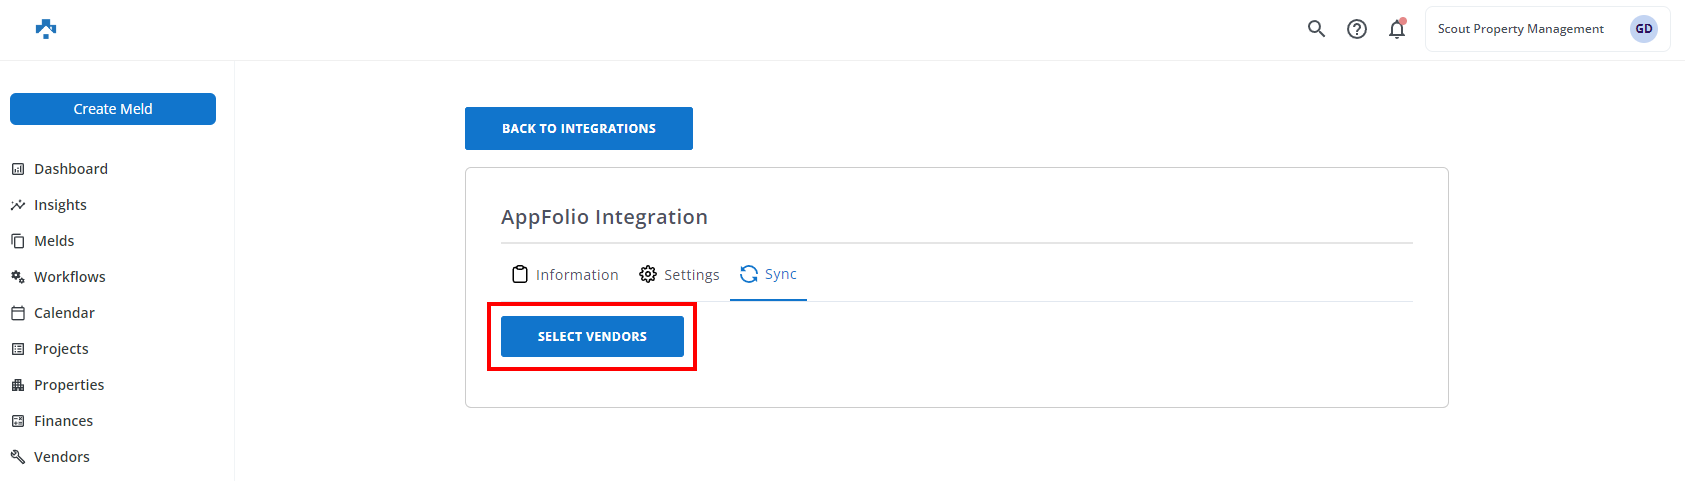The width and height of the screenshot is (1685, 481).
Task: Open the notifications bell icon
Action: click(x=1397, y=29)
